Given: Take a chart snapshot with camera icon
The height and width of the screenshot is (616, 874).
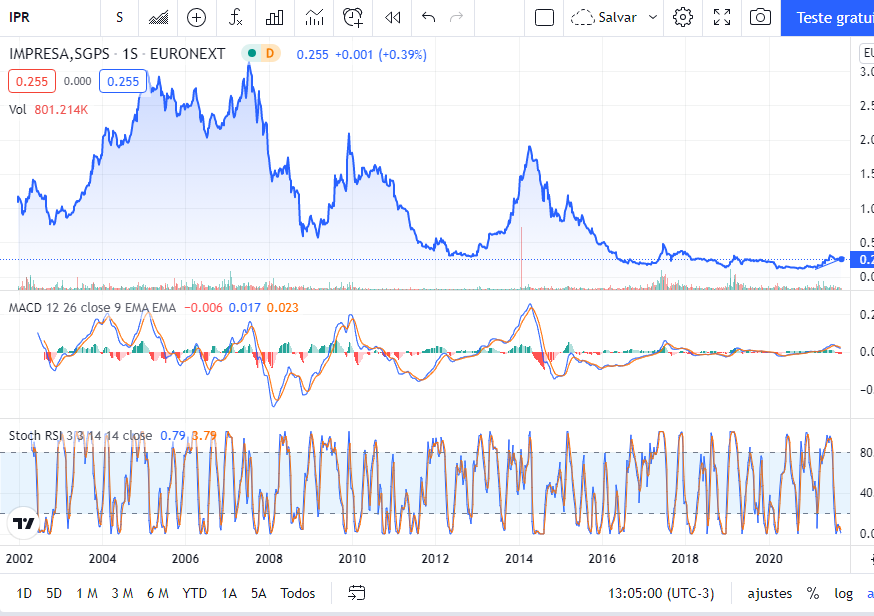Looking at the screenshot, I should coord(760,17).
